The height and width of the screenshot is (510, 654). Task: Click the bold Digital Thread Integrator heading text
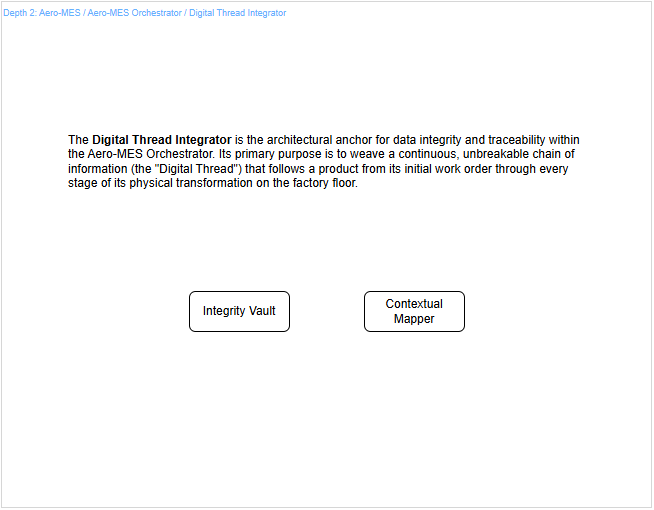(x=161, y=140)
